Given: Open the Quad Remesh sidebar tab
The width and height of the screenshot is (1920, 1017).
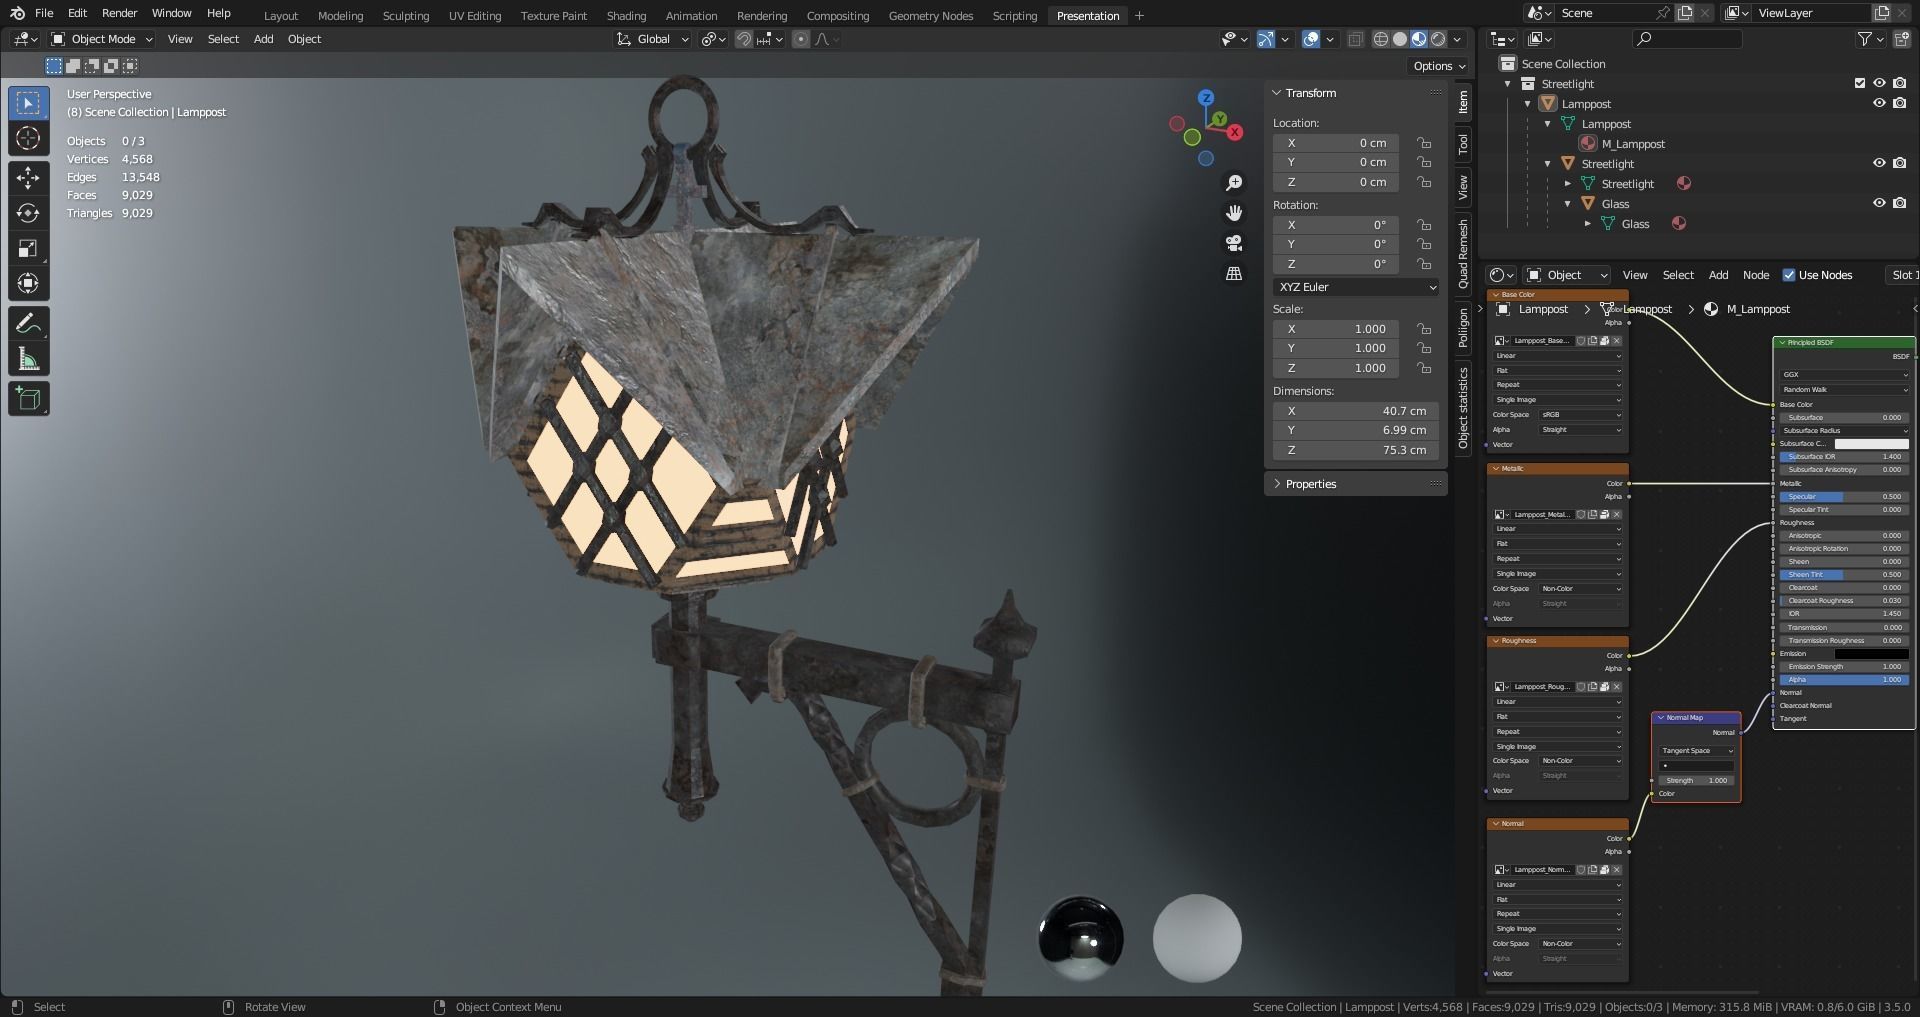Looking at the screenshot, I should click(1463, 254).
